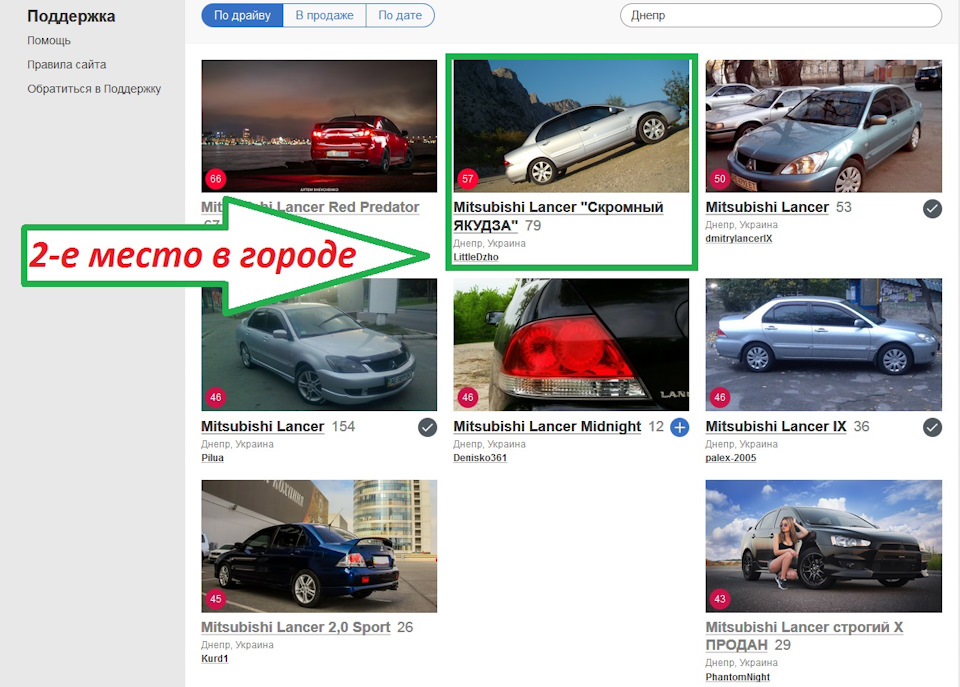Open the red Lancer night photo
Viewport: 960px width, 687px height.
click(319, 126)
